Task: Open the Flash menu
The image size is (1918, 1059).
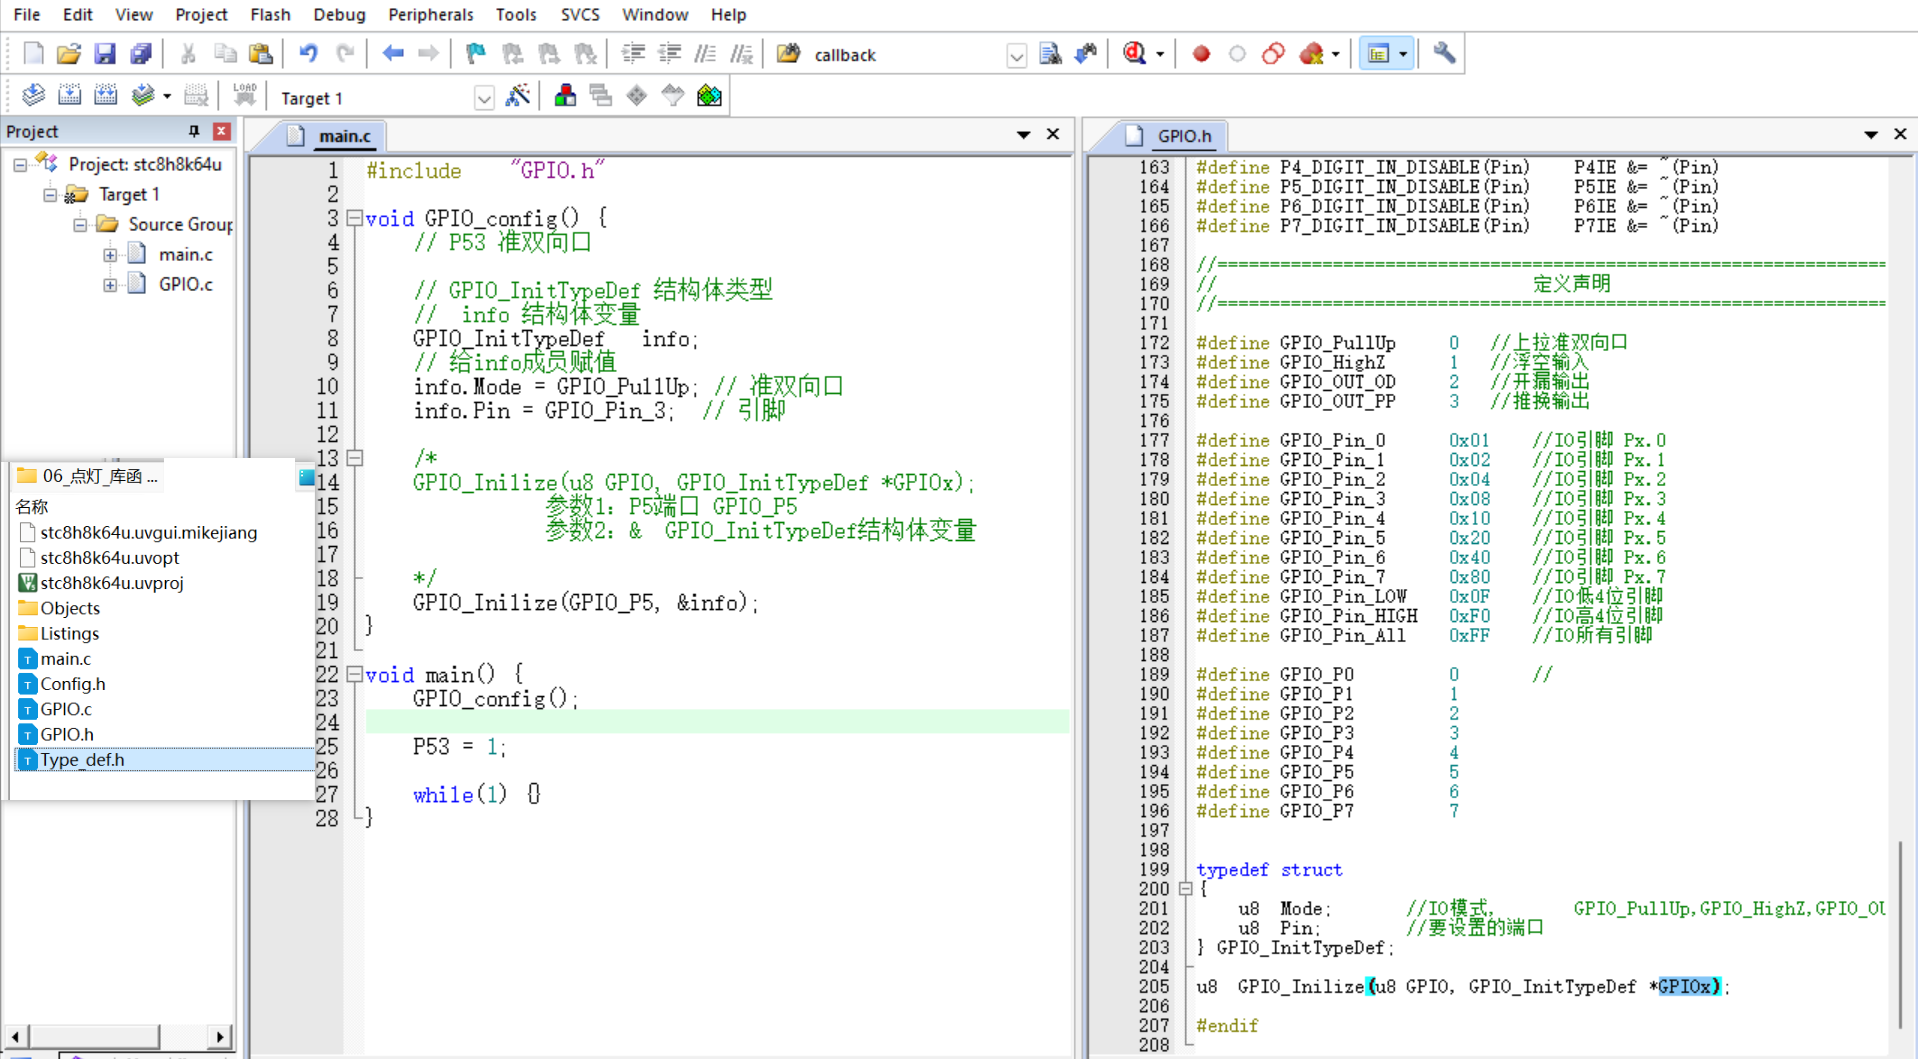Action: [x=270, y=14]
